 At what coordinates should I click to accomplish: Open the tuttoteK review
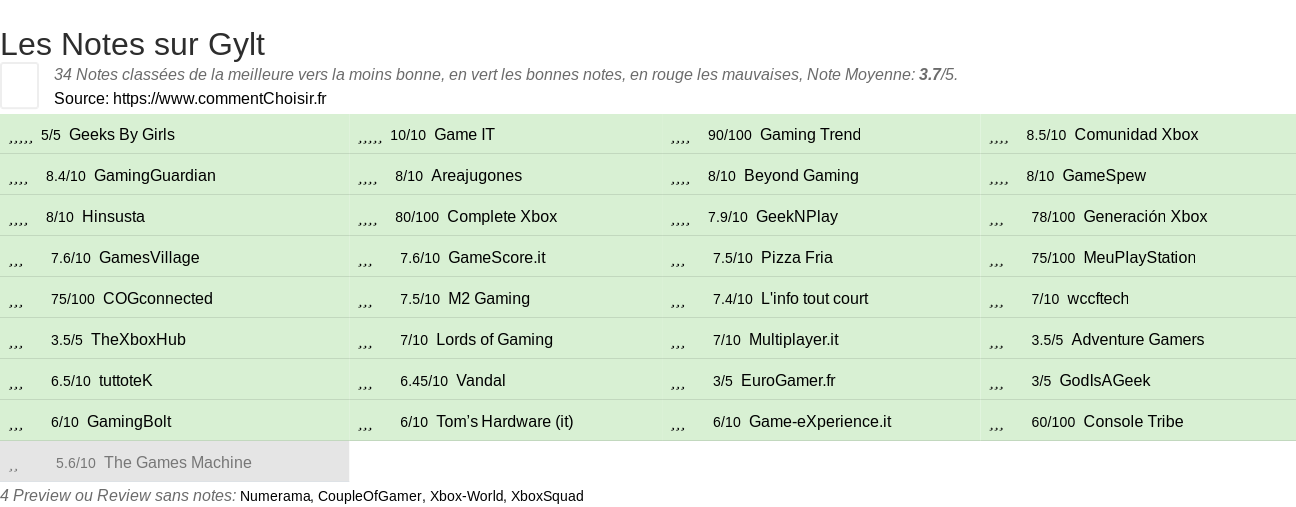pyautogui.click(x=126, y=380)
